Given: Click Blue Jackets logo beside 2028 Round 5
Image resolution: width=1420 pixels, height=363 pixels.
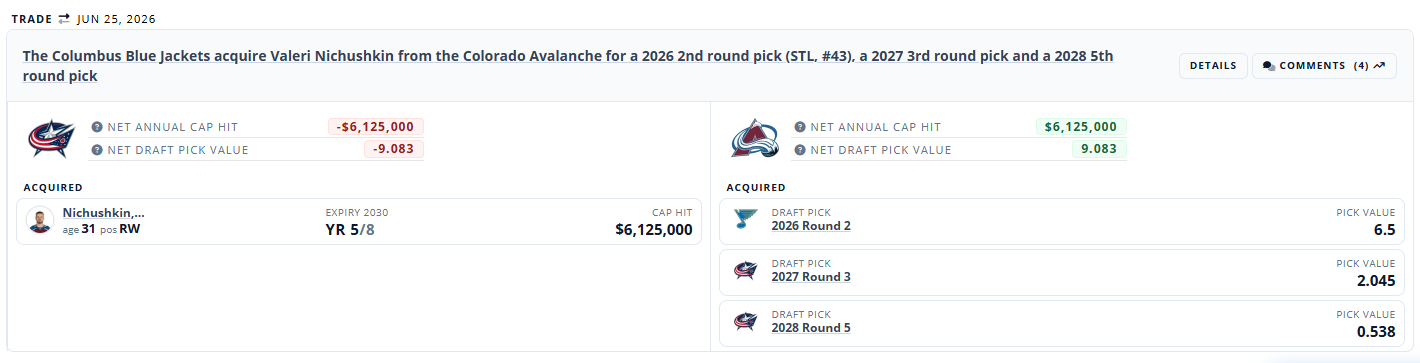Looking at the screenshot, I should coord(745,321).
